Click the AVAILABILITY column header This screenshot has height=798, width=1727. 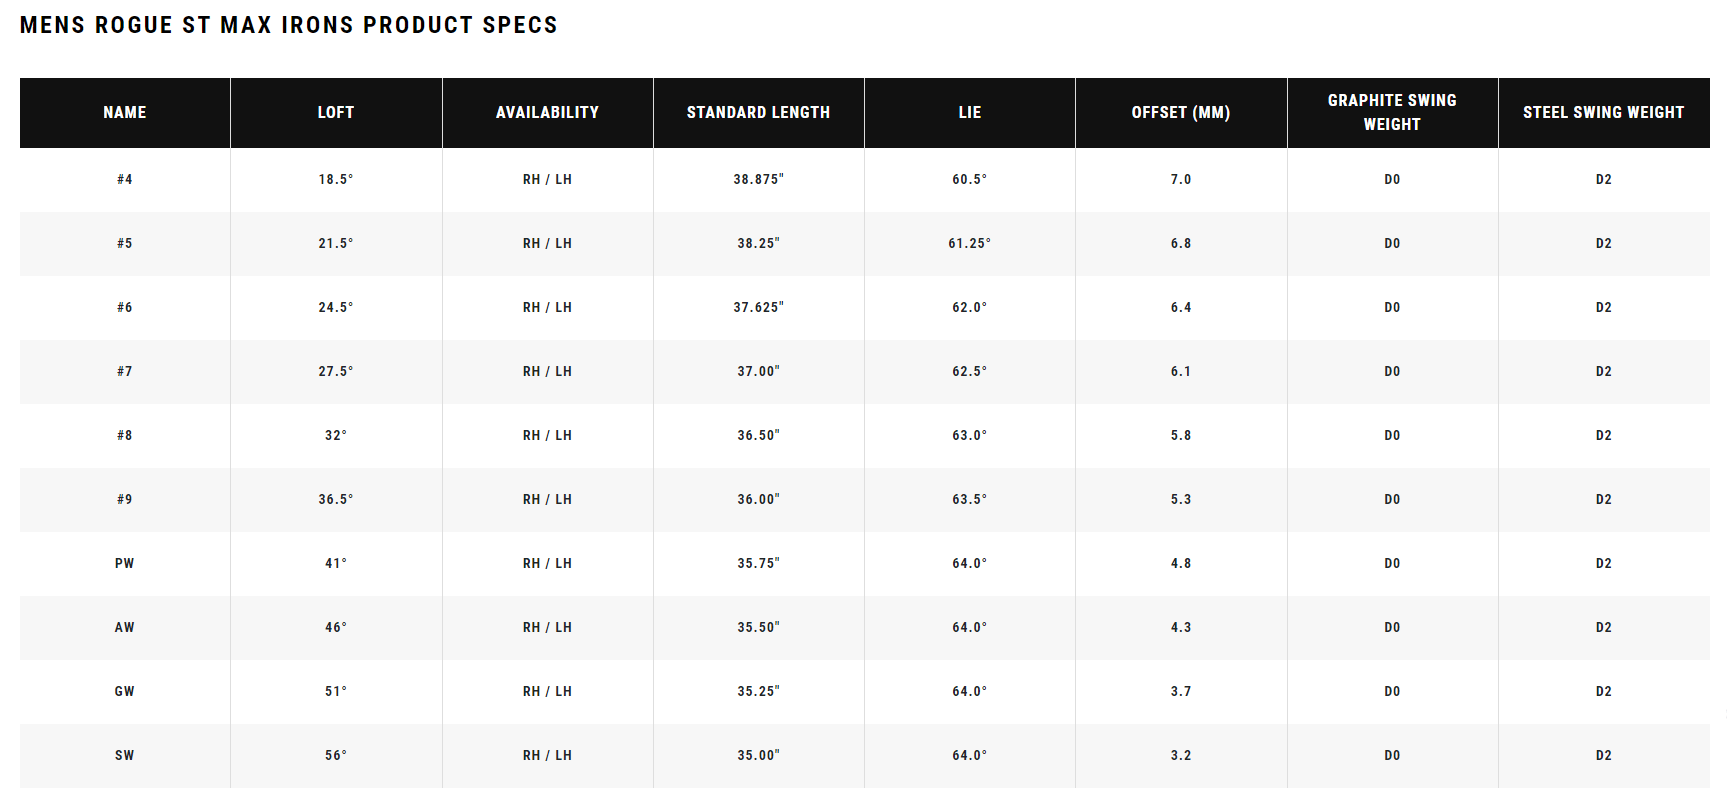point(547,113)
